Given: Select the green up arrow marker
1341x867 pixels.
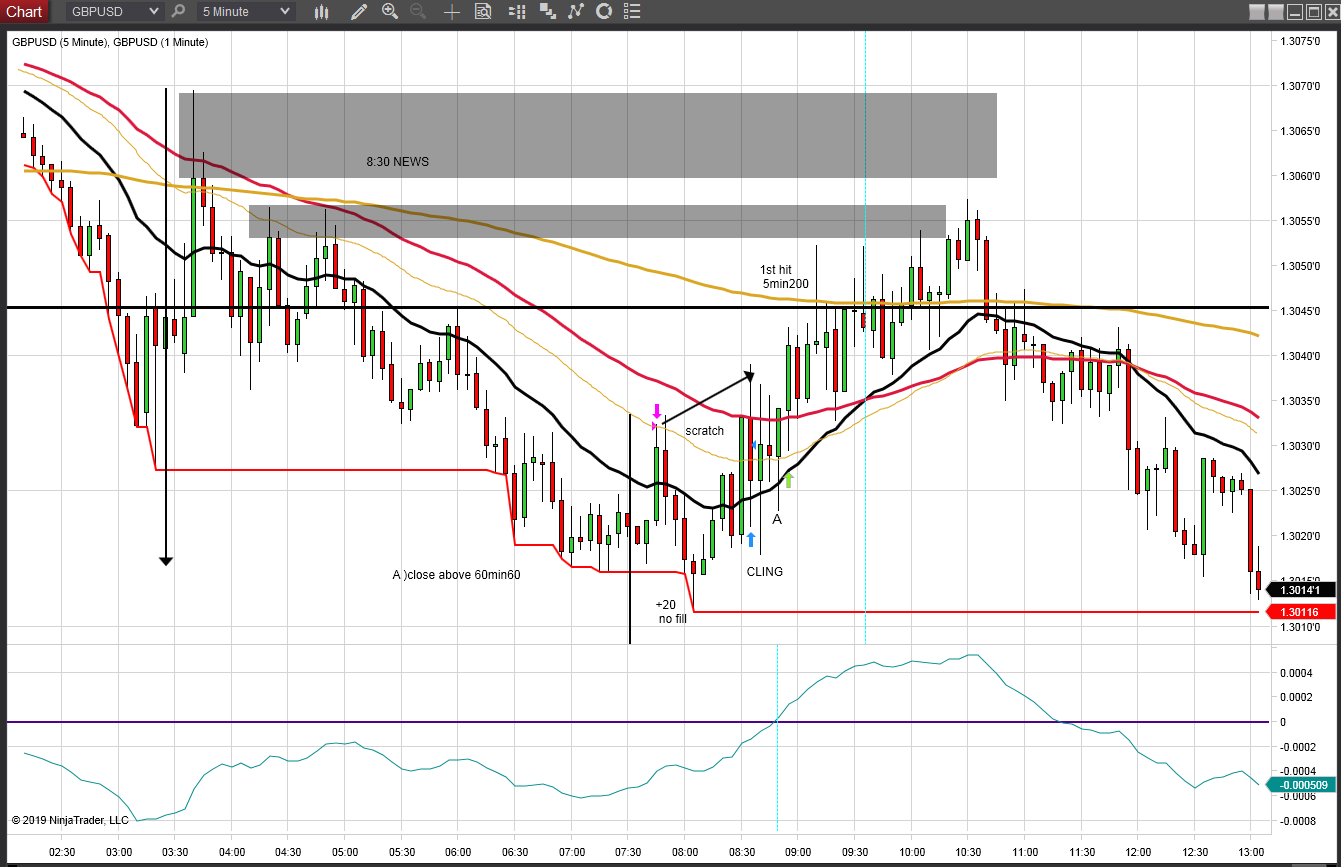Looking at the screenshot, I should 788,480.
